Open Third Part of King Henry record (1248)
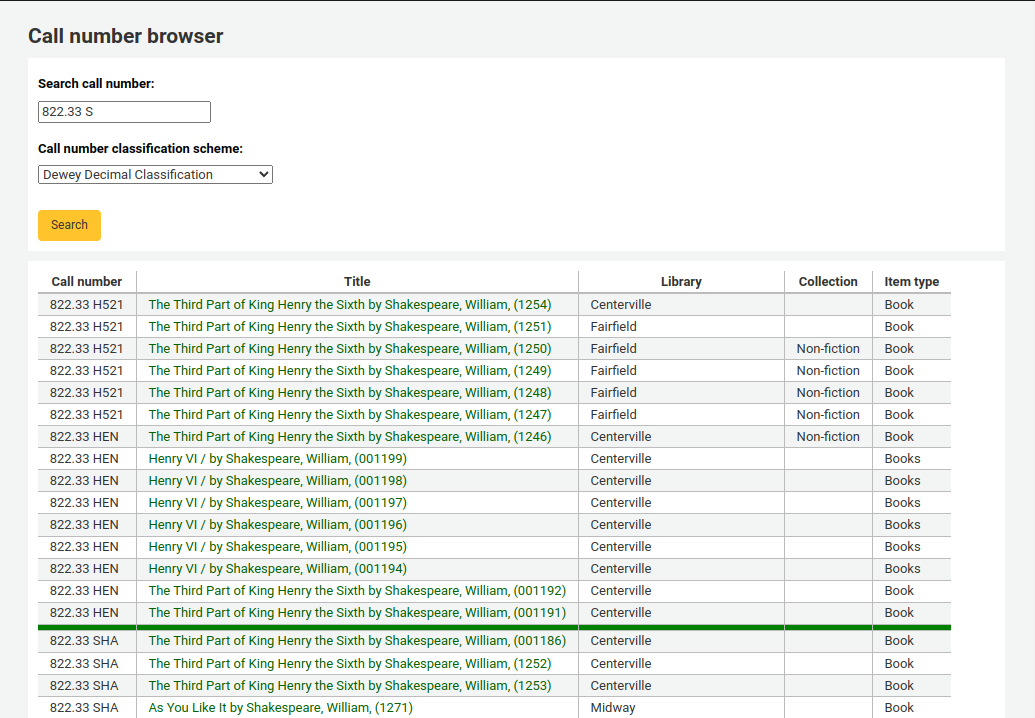Image resolution: width=1035 pixels, height=718 pixels. coord(349,393)
